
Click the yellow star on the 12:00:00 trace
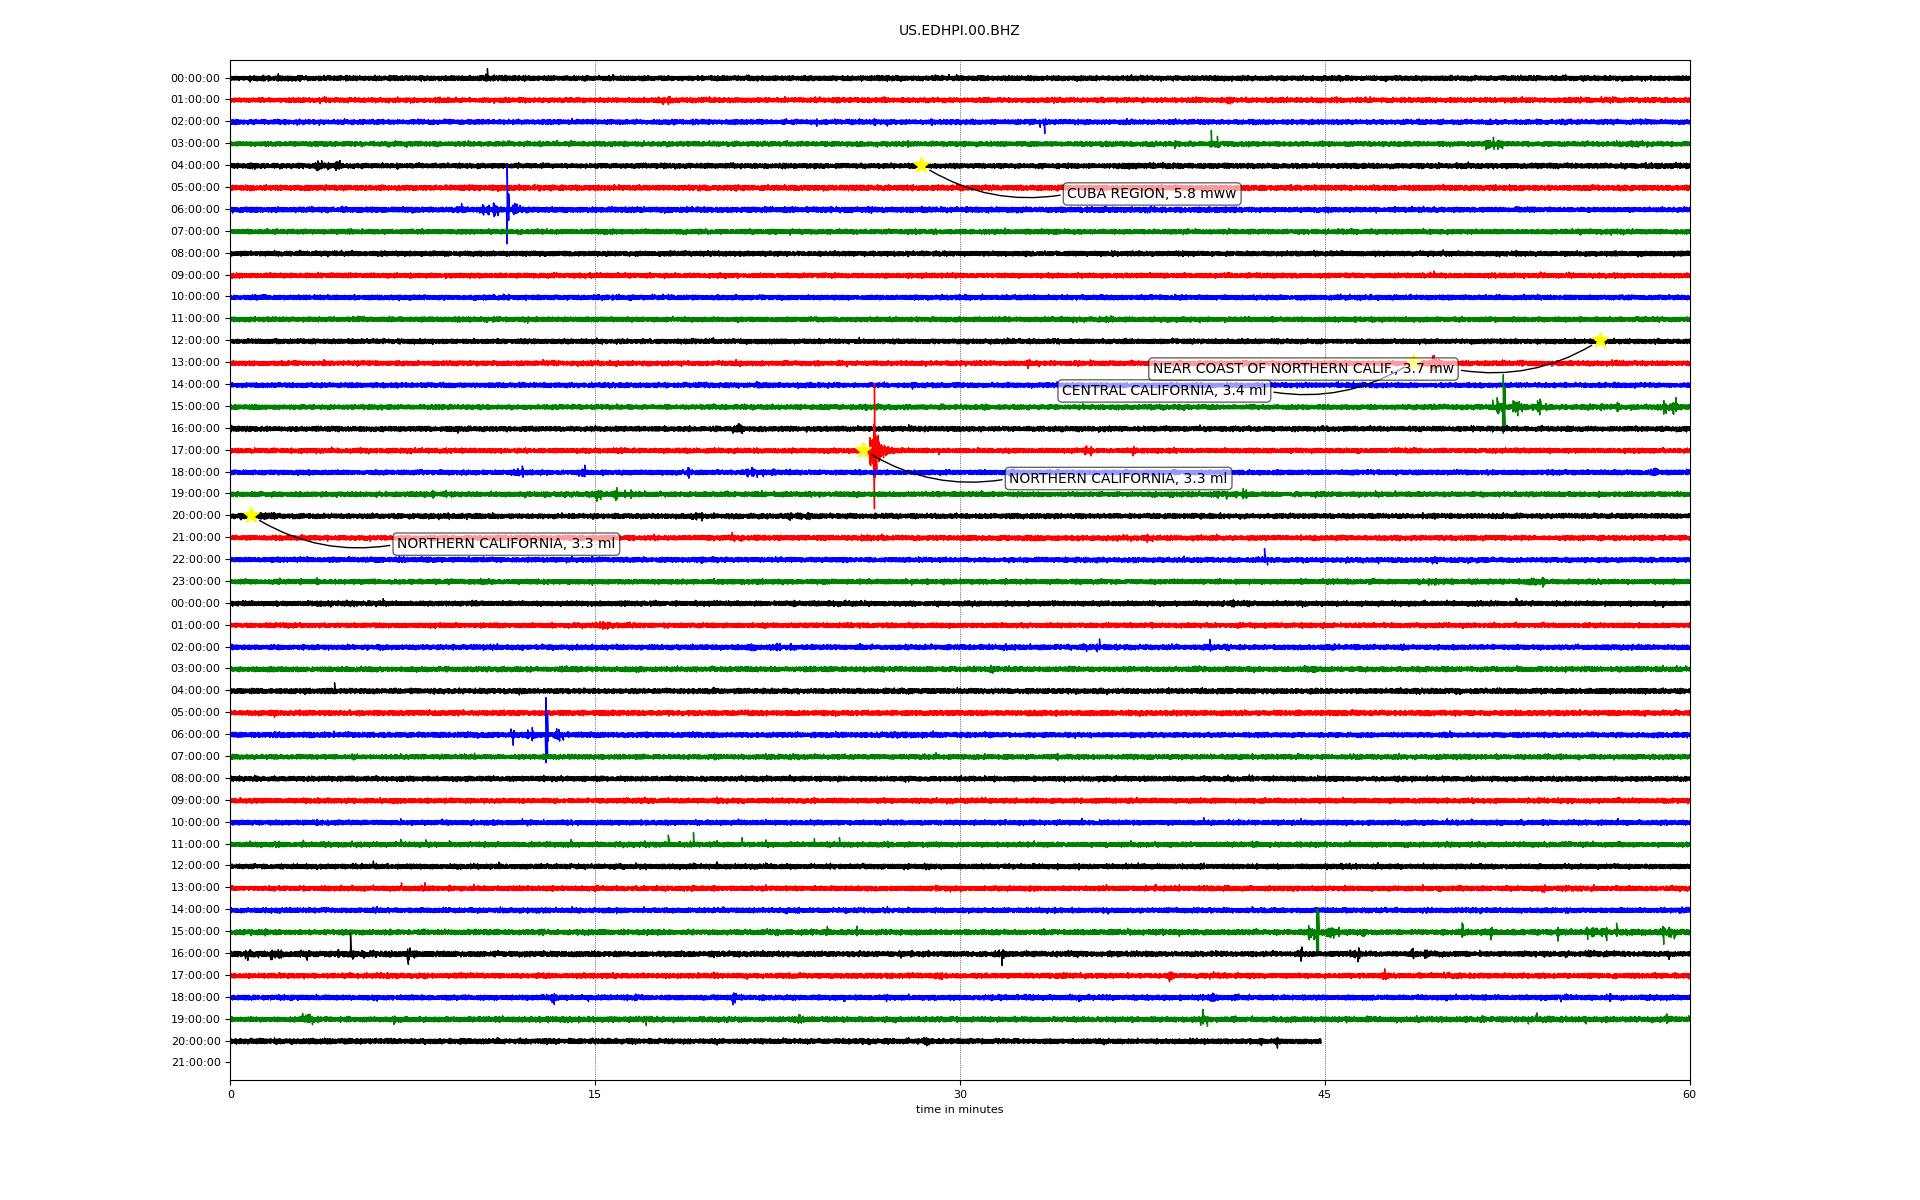1600,340
